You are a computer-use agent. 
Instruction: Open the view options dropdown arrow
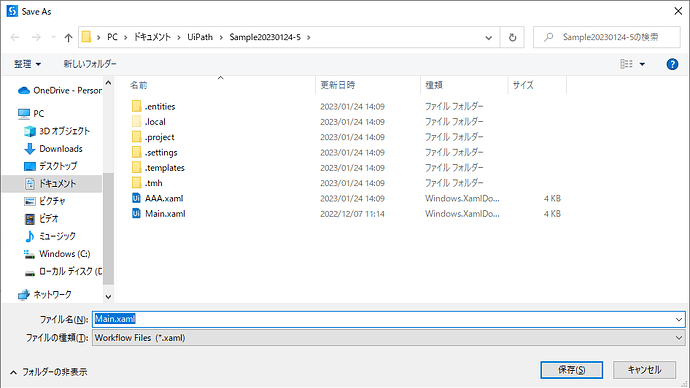pos(642,64)
